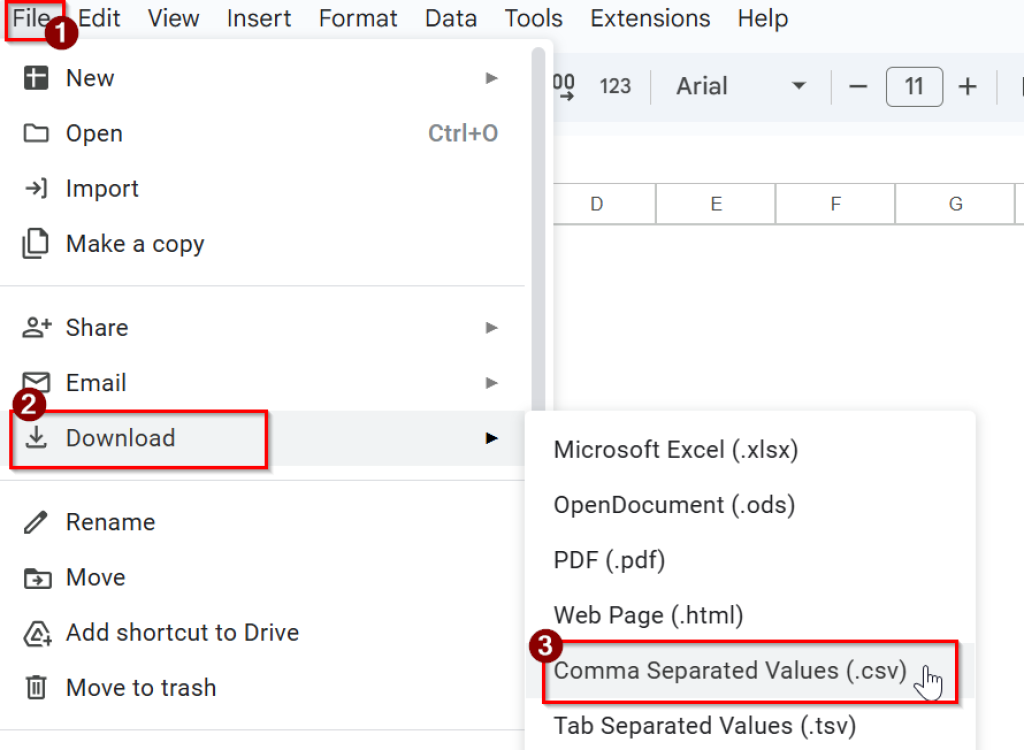Viewport: 1024px width, 750px height.
Task: Open the Extensions menu
Action: [650, 18]
